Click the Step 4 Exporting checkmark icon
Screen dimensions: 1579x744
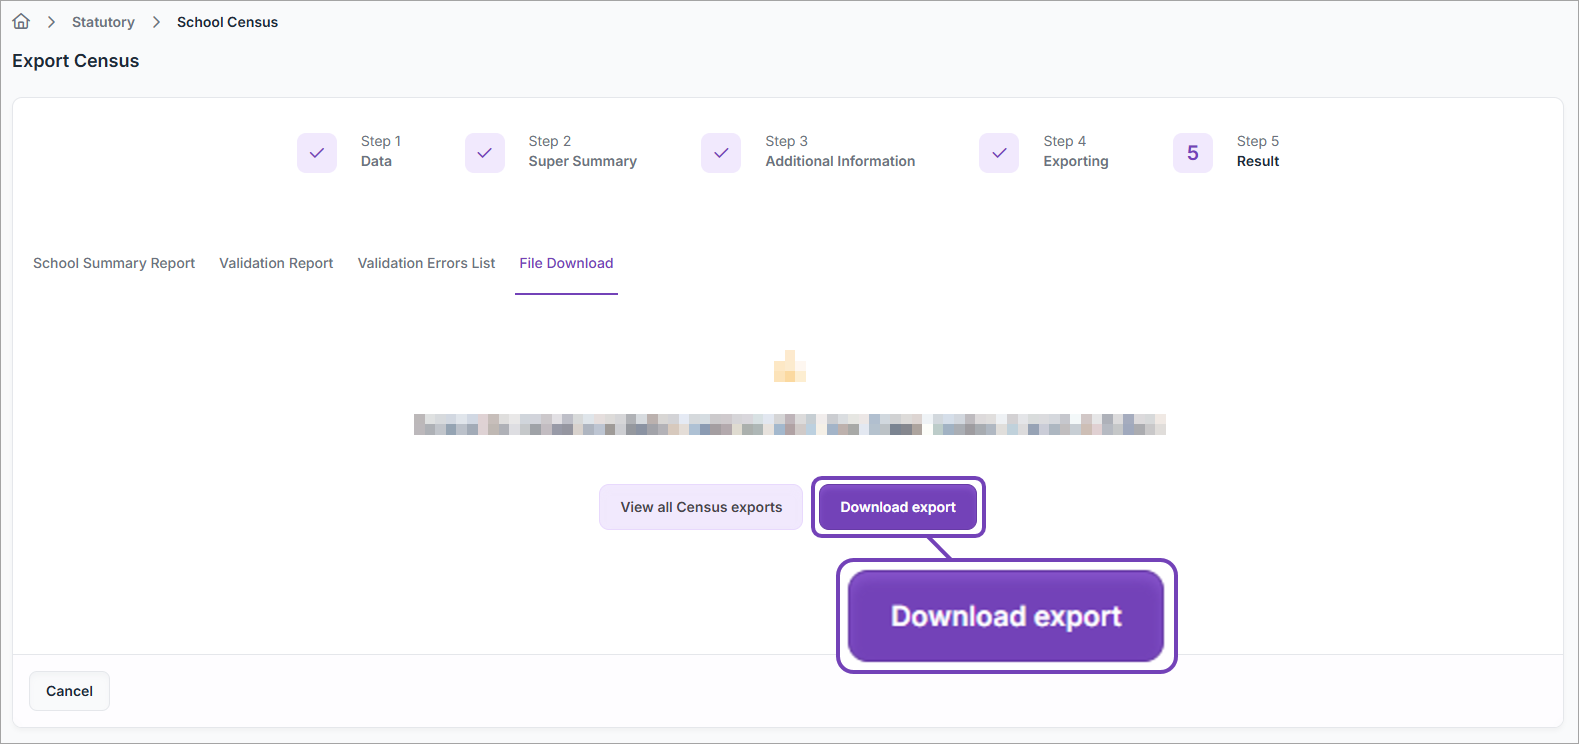[999, 153]
